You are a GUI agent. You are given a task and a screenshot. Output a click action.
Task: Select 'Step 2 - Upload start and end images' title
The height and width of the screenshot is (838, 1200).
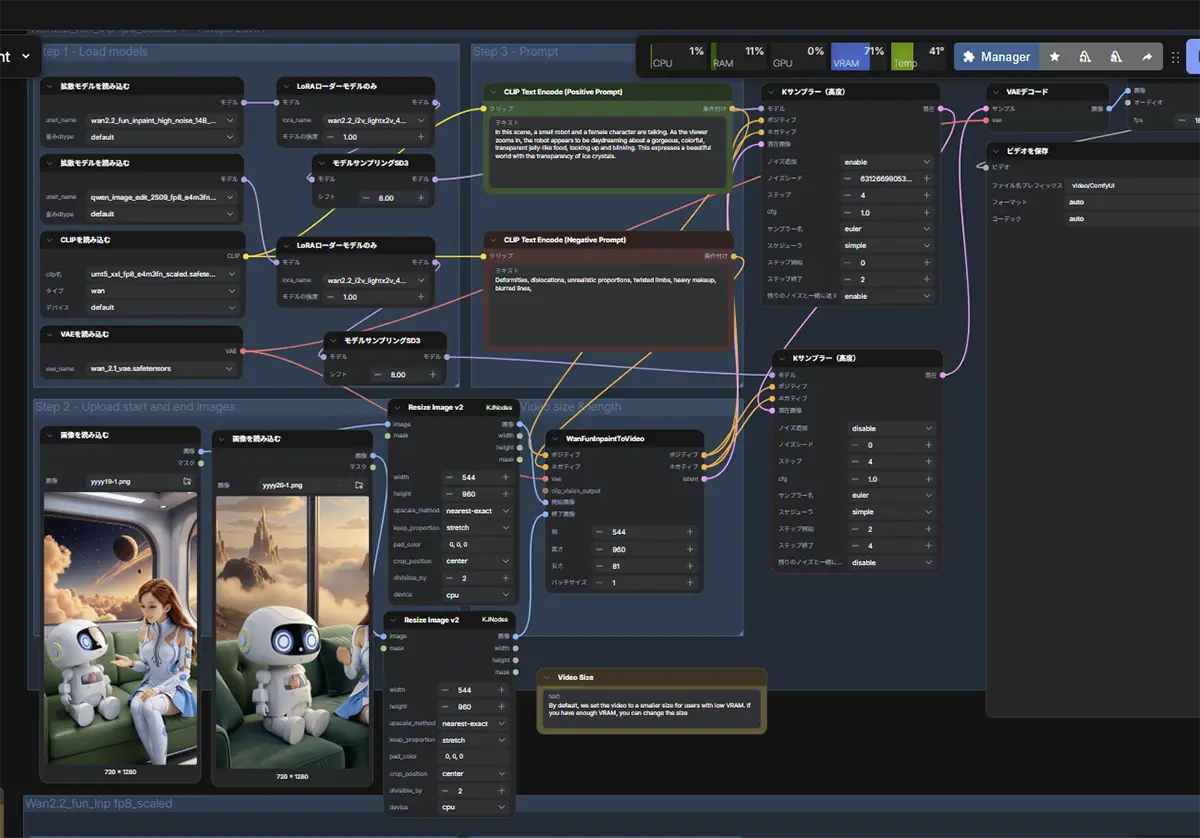pyautogui.click(x=135, y=407)
